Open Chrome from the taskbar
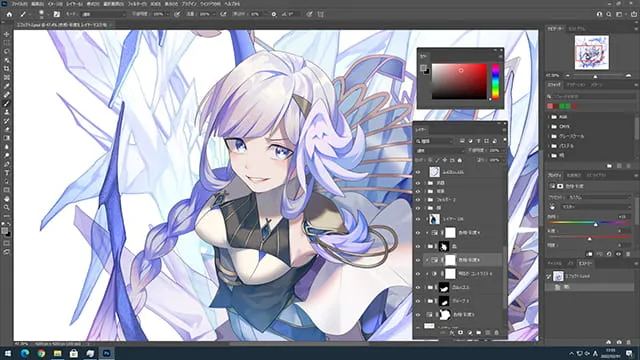Viewport: 640px width, 360px height. (x=41, y=353)
